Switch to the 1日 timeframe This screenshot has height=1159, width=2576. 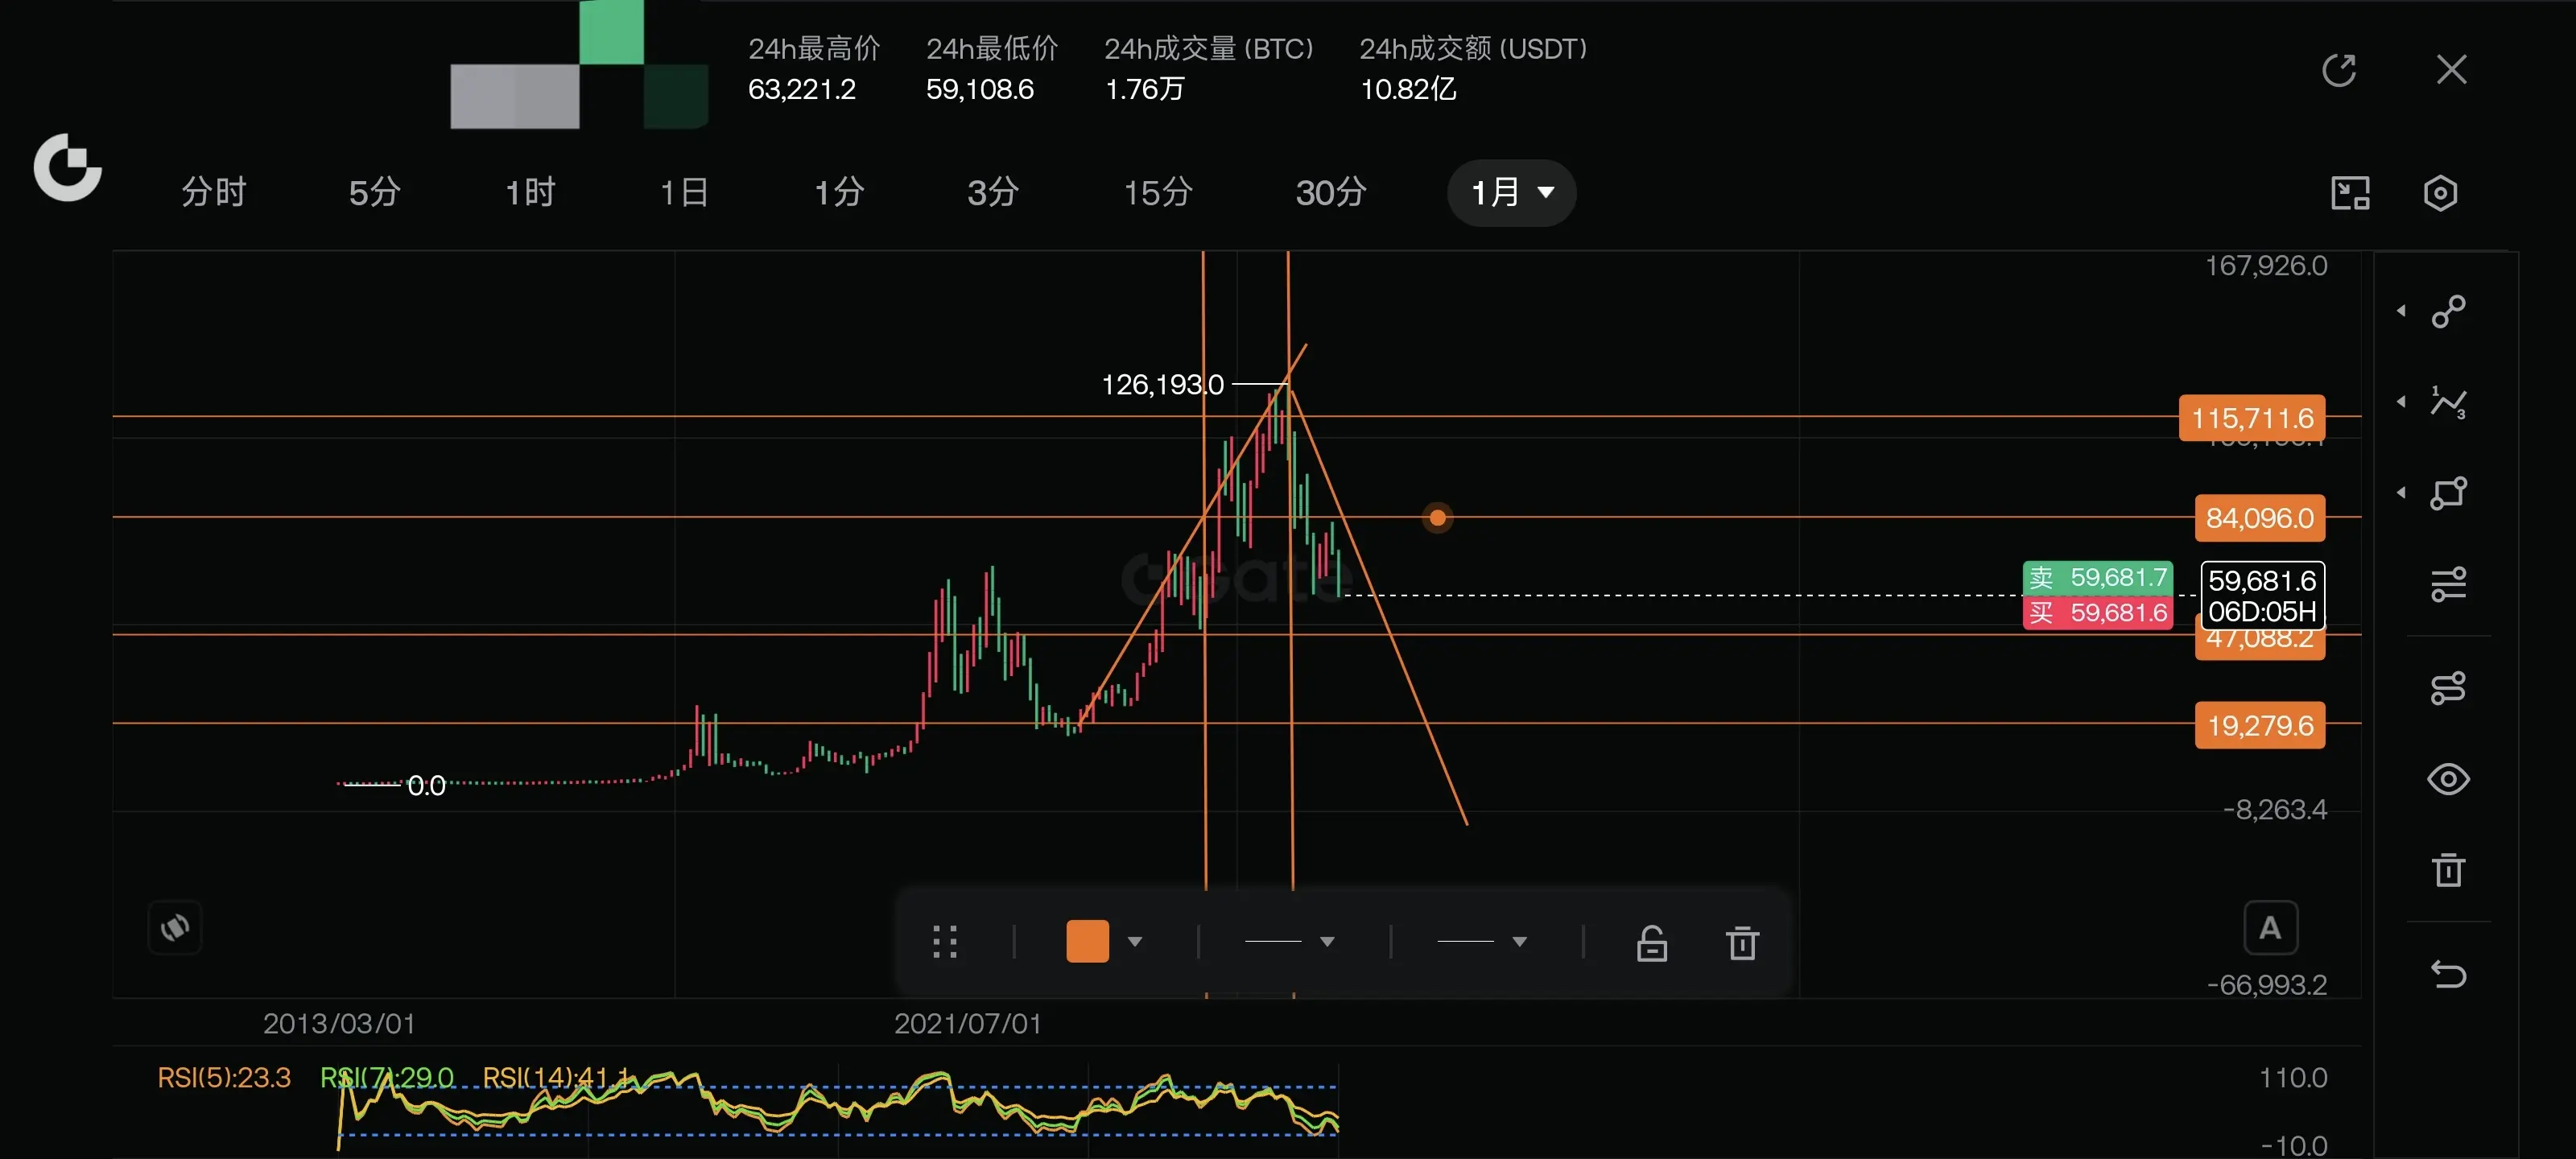pos(685,192)
